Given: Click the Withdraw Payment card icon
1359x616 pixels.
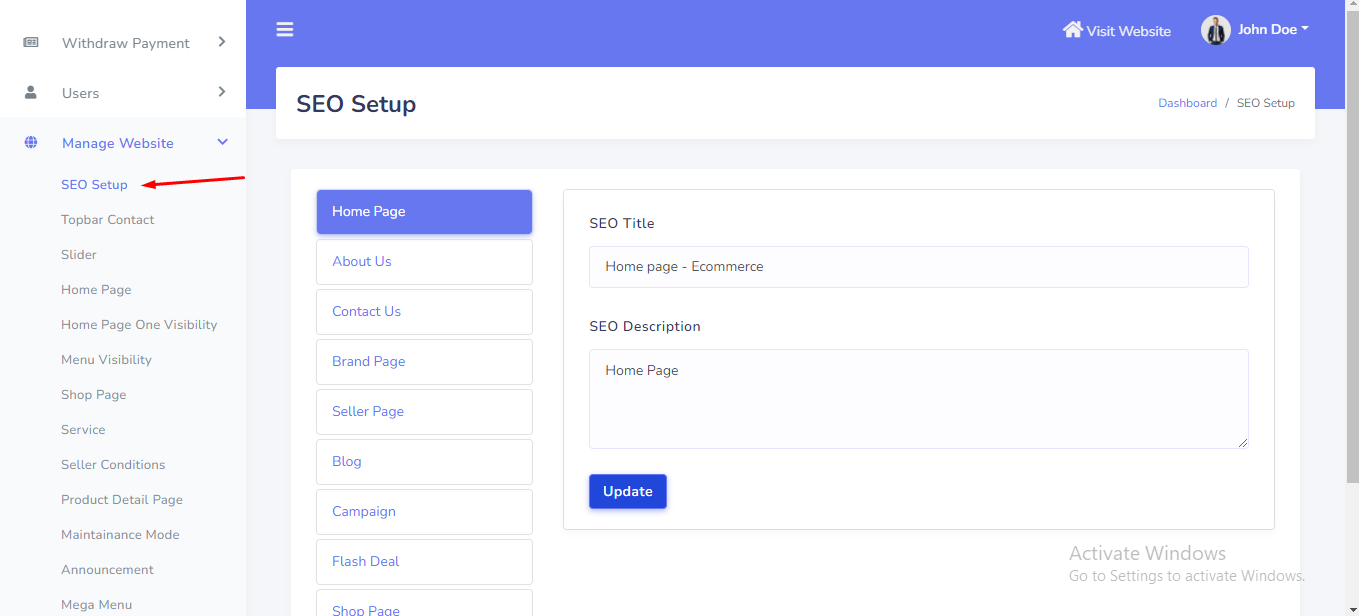Looking at the screenshot, I should (x=31, y=43).
